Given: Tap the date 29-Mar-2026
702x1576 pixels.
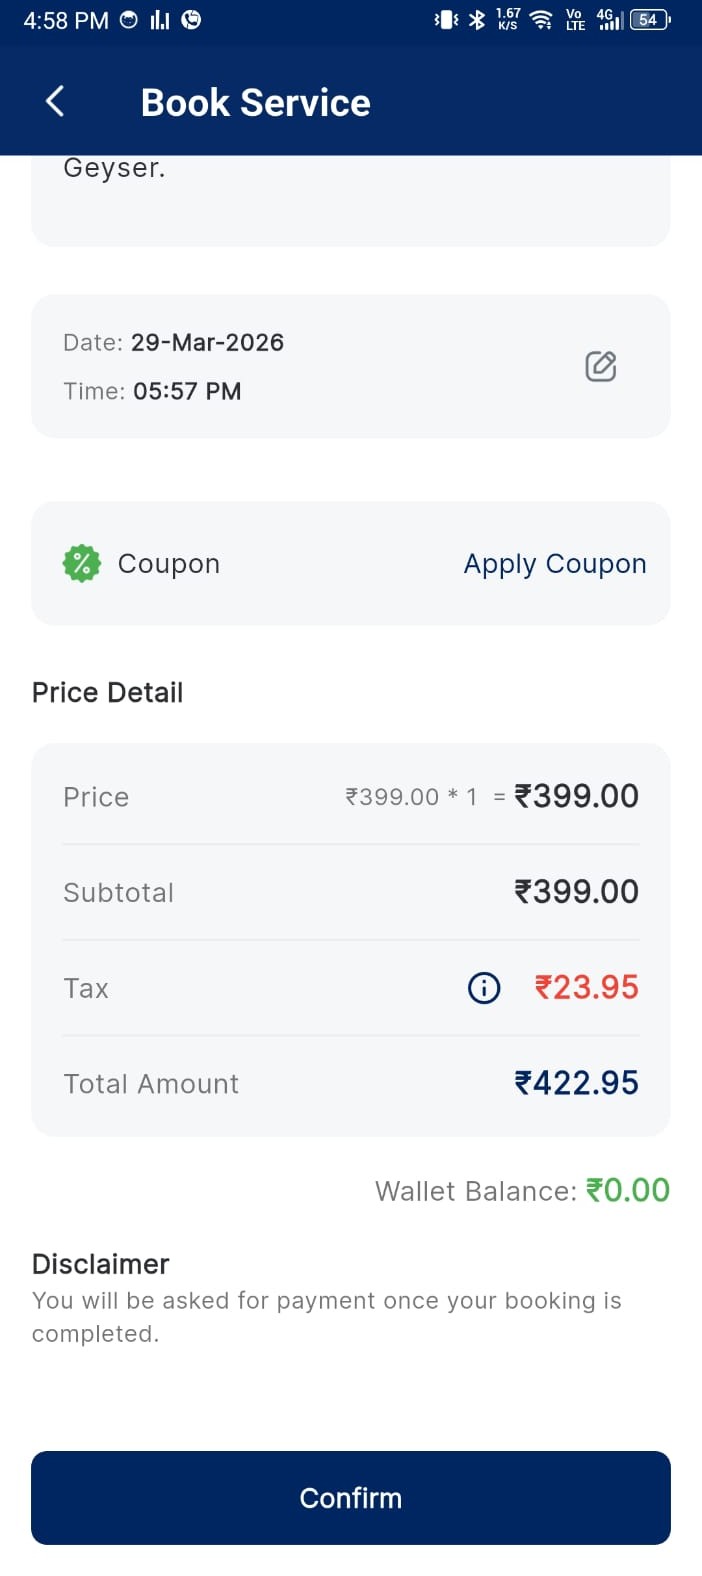Looking at the screenshot, I should click(207, 342).
